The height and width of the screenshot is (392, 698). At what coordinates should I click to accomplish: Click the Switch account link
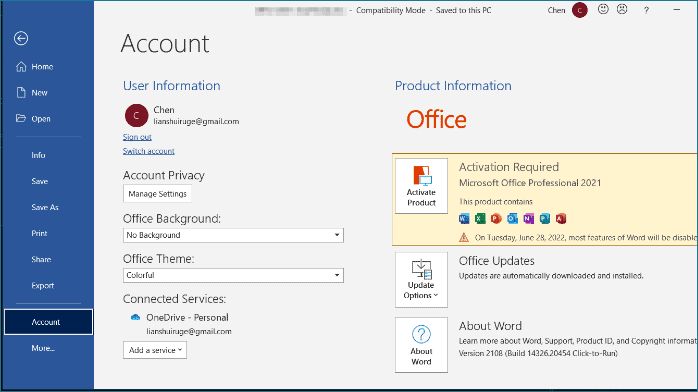[149, 151]
